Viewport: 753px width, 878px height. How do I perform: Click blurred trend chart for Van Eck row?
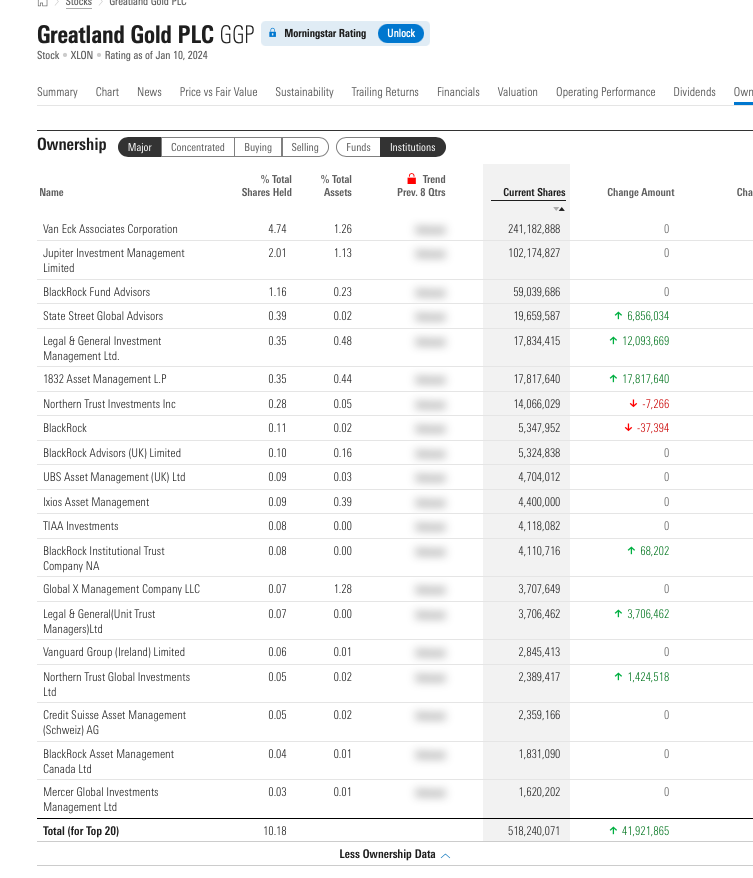coord(431,230)
